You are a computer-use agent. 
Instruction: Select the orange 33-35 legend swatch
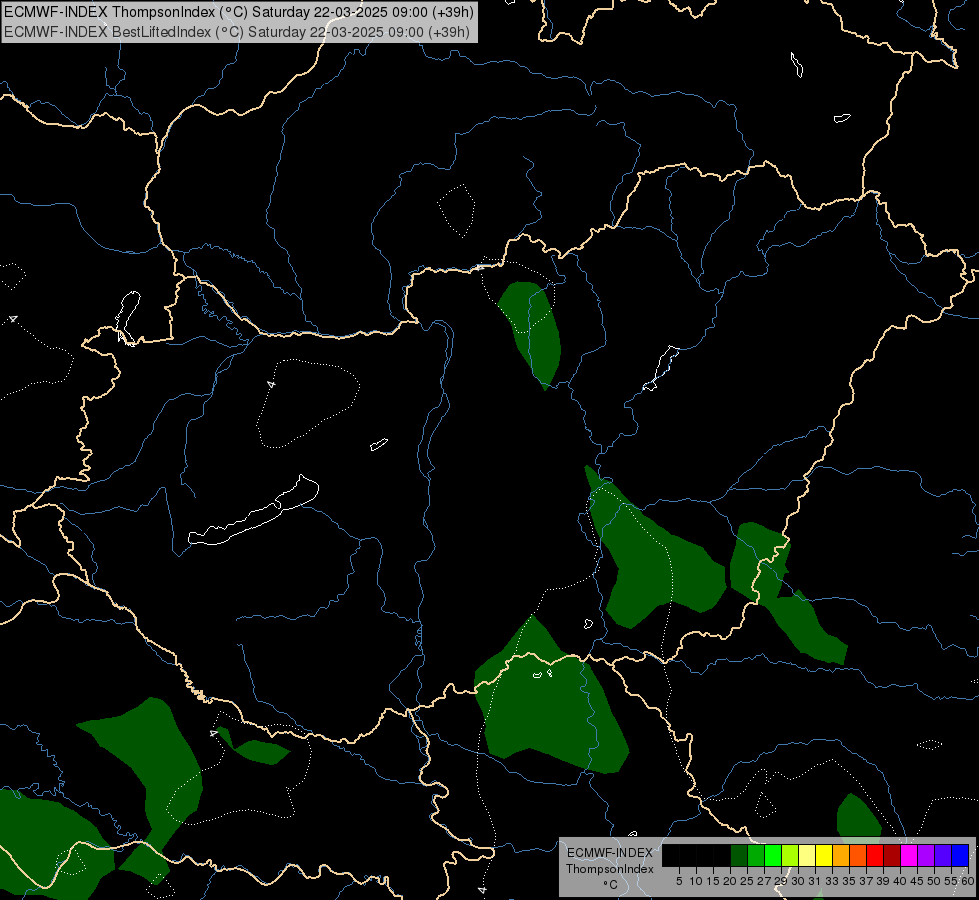pos(841,855)
